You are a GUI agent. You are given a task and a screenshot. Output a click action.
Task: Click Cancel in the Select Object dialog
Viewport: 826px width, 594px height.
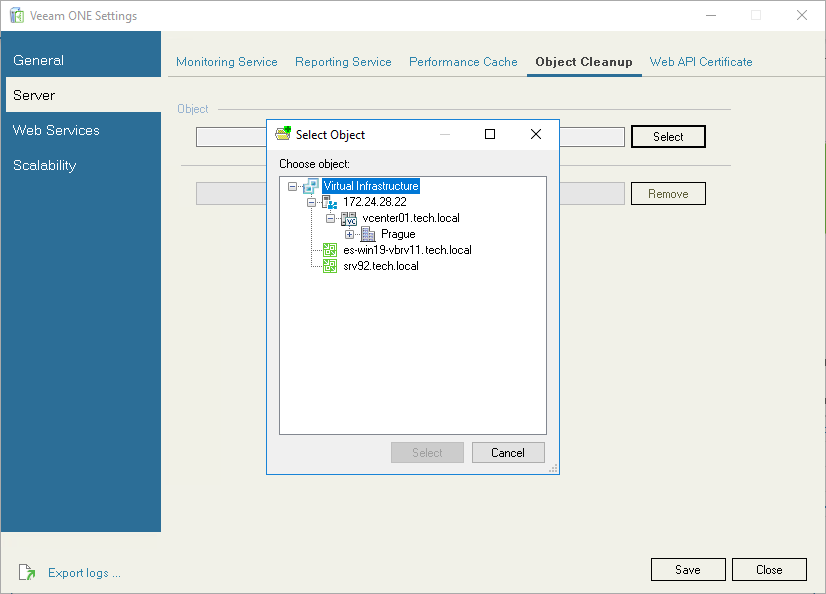pos(508,452)
